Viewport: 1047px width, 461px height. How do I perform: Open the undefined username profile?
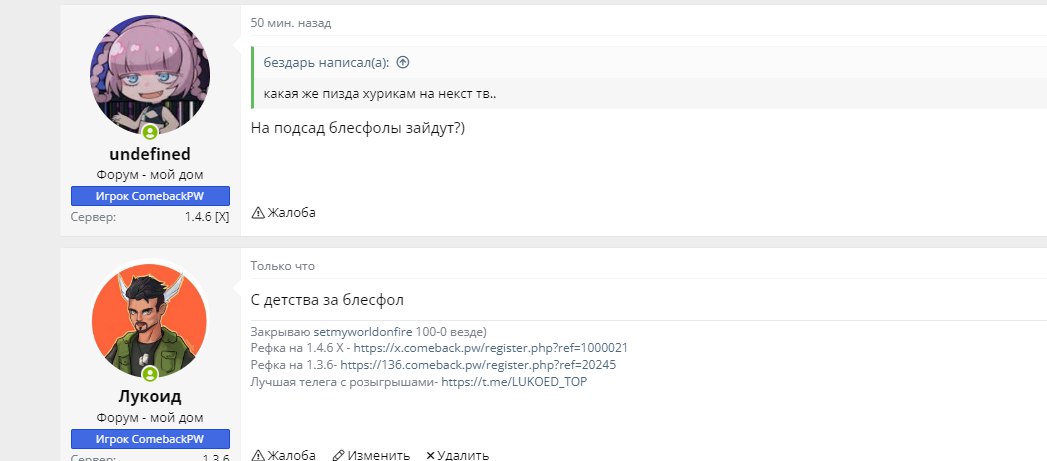tap(150, 154)
